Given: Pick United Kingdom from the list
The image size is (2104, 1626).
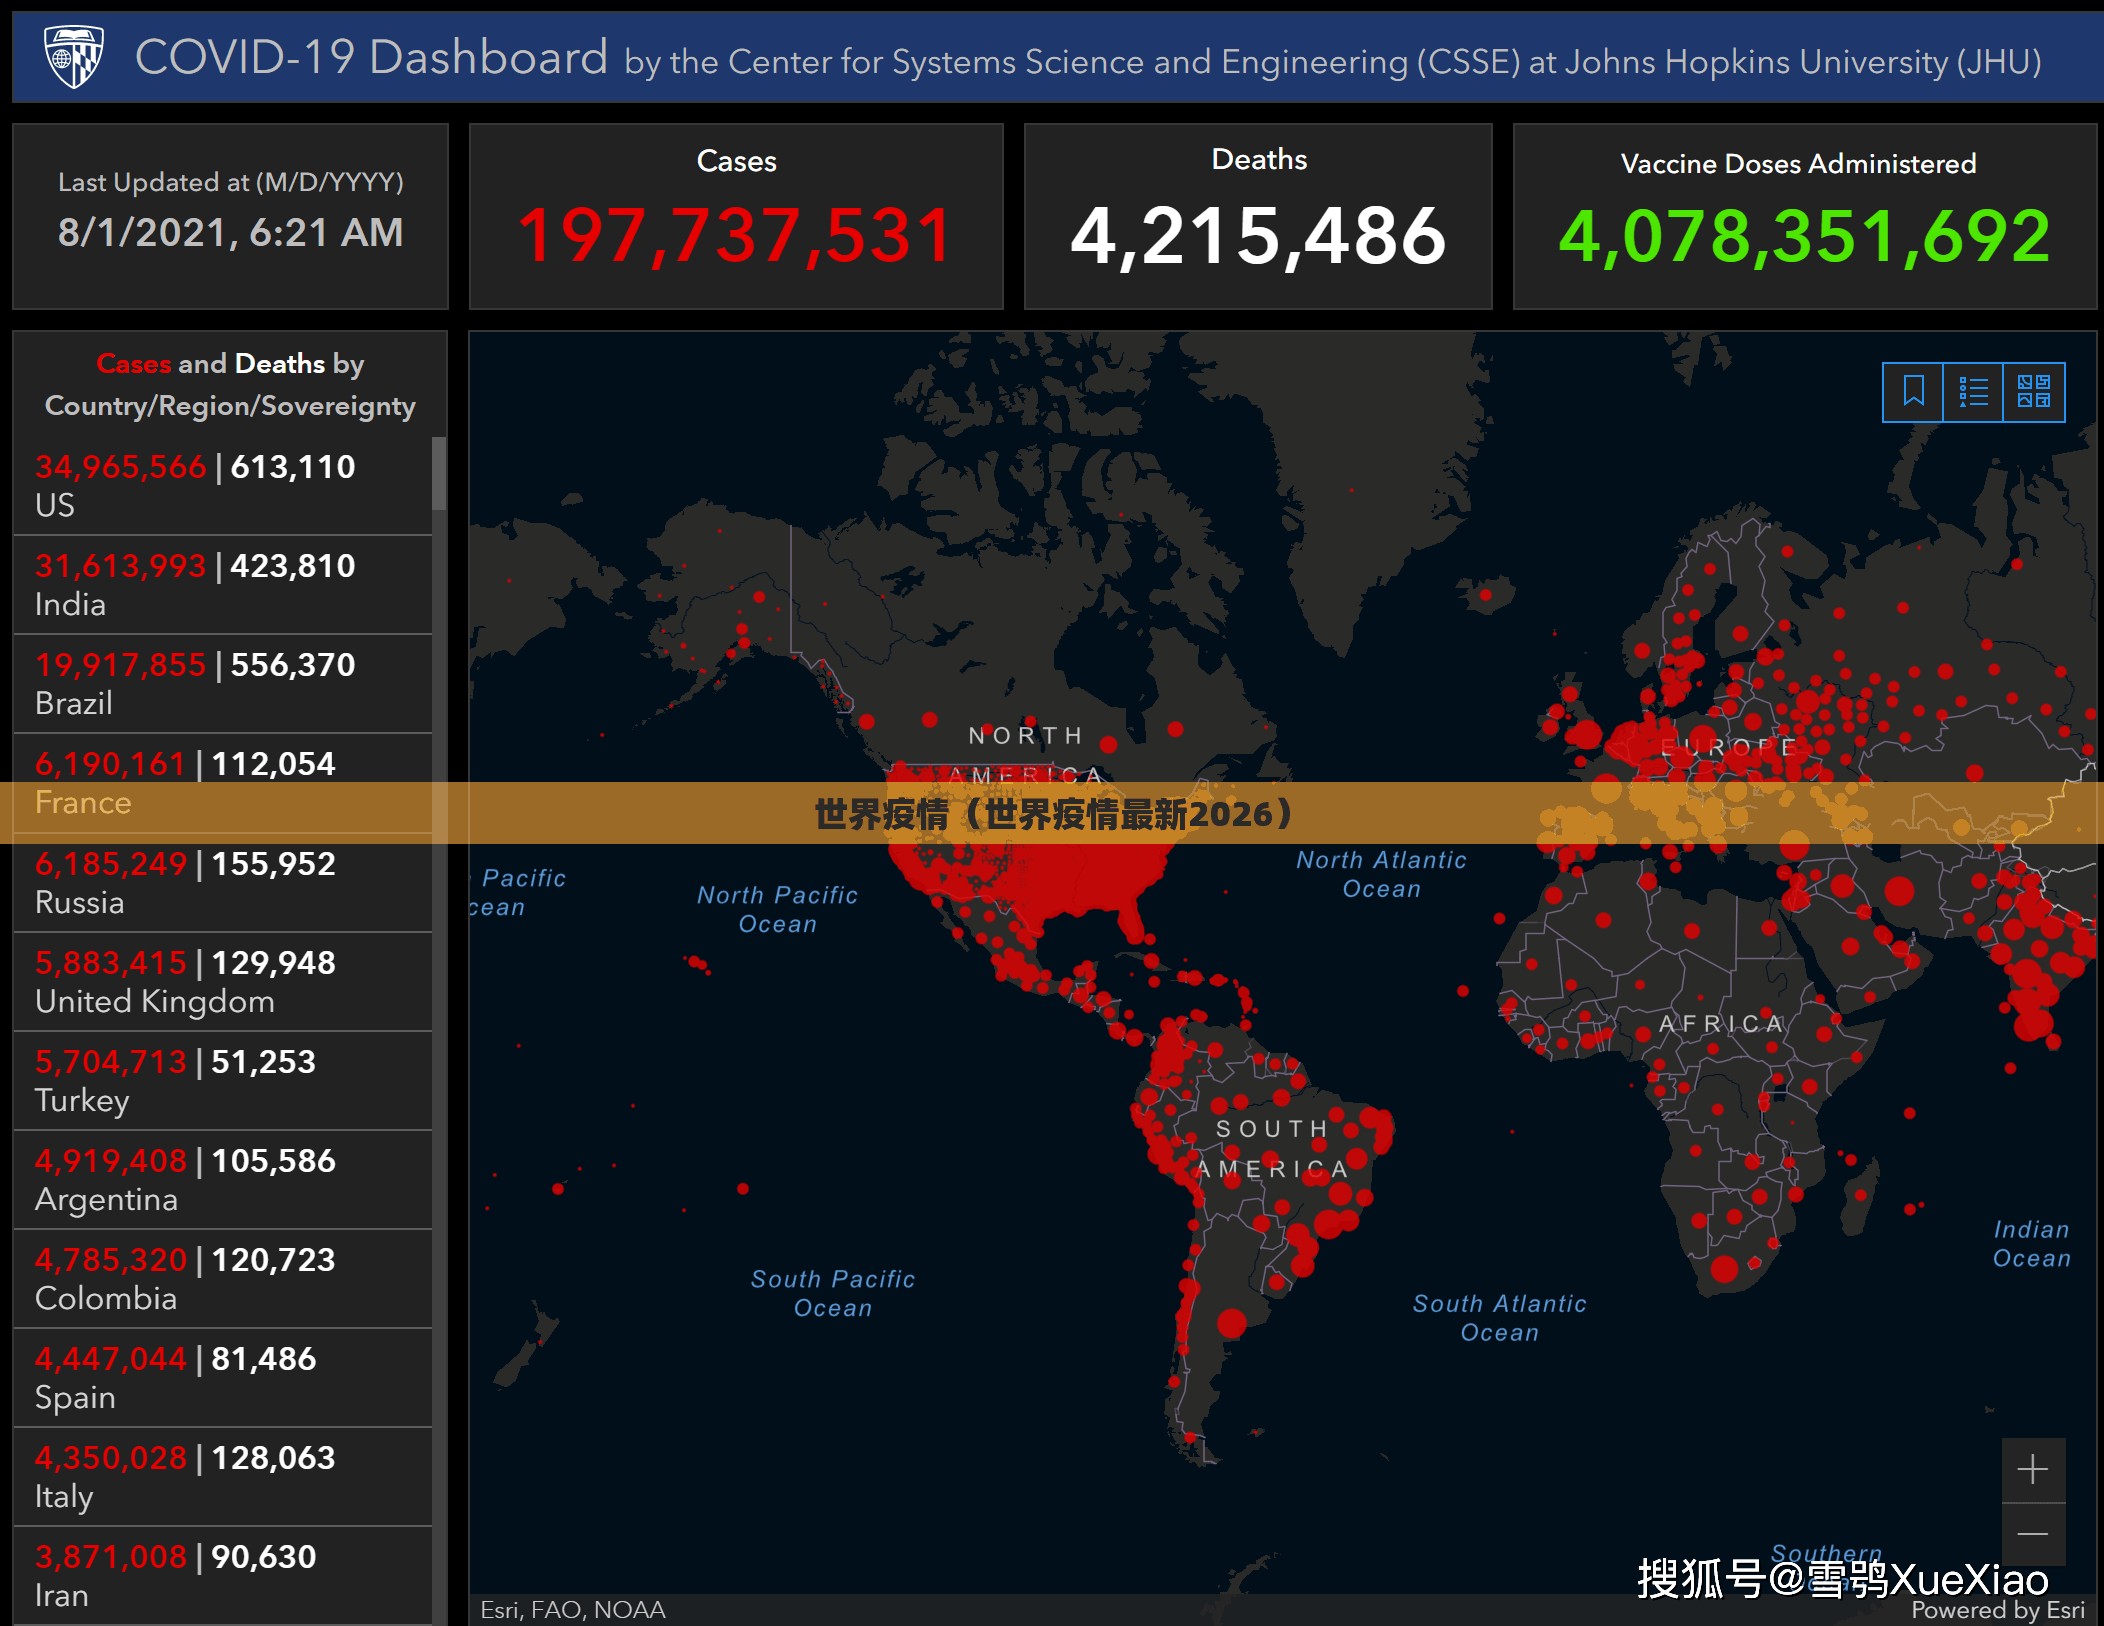Looking at the screenshot, I should point(223,981).
